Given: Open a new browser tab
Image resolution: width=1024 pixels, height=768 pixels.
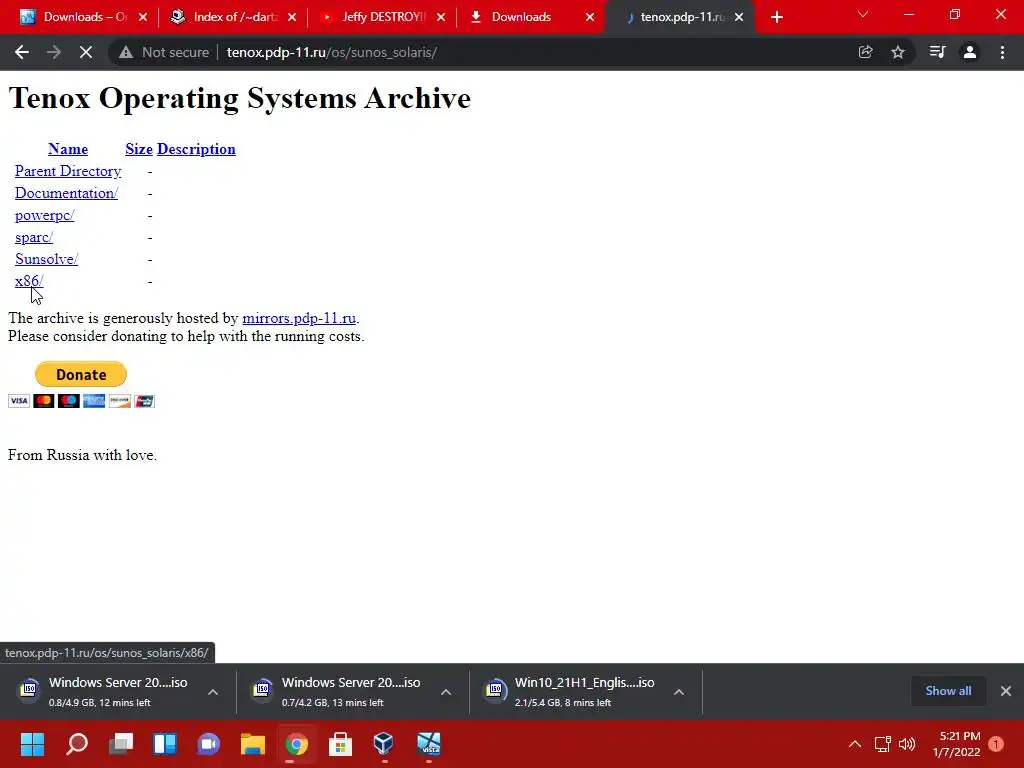Looking at the screenshot, I should (776, 17).
